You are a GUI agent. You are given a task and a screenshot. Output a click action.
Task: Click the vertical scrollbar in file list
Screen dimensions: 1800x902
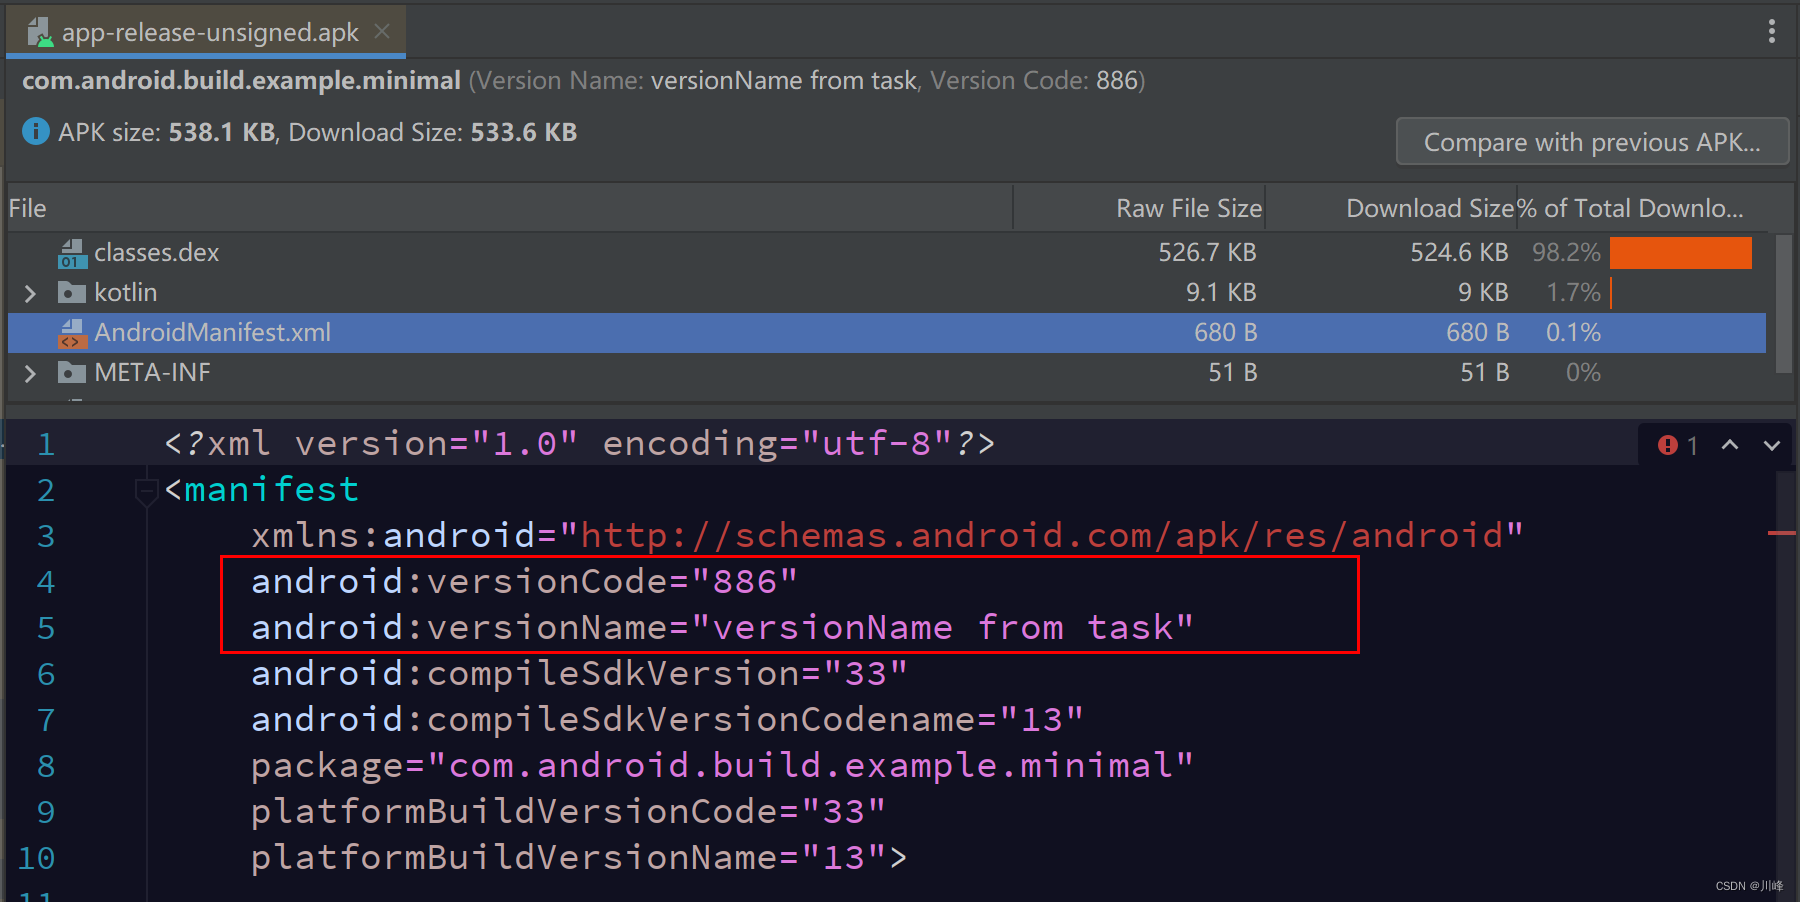coord(1782,300)
